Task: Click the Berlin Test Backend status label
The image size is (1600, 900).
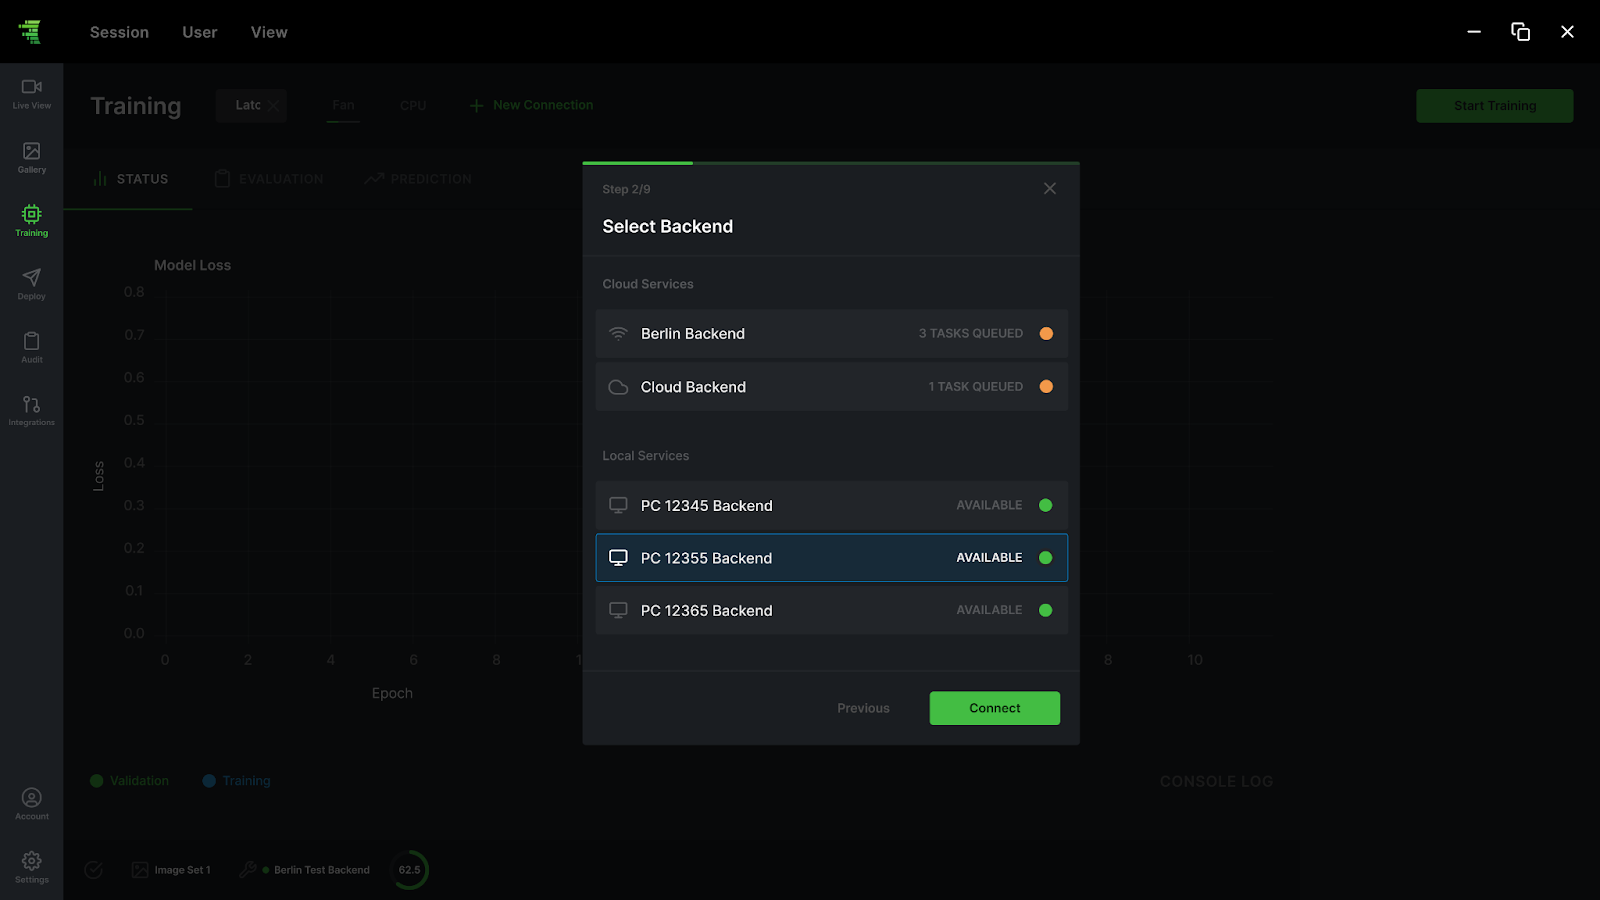Action: coord(322,870)
